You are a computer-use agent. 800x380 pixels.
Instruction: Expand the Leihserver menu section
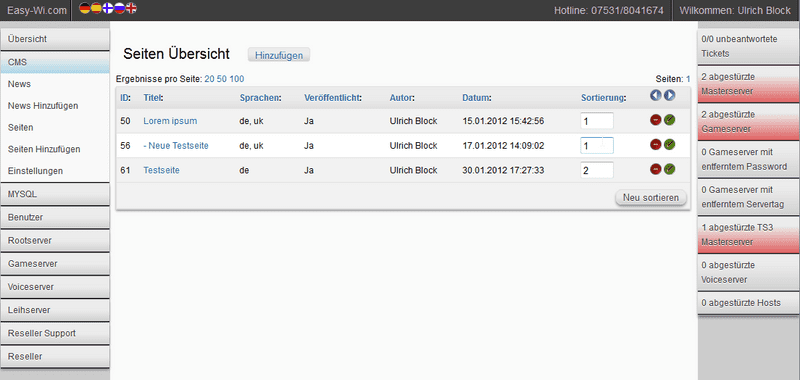click(x=55, y=310)
